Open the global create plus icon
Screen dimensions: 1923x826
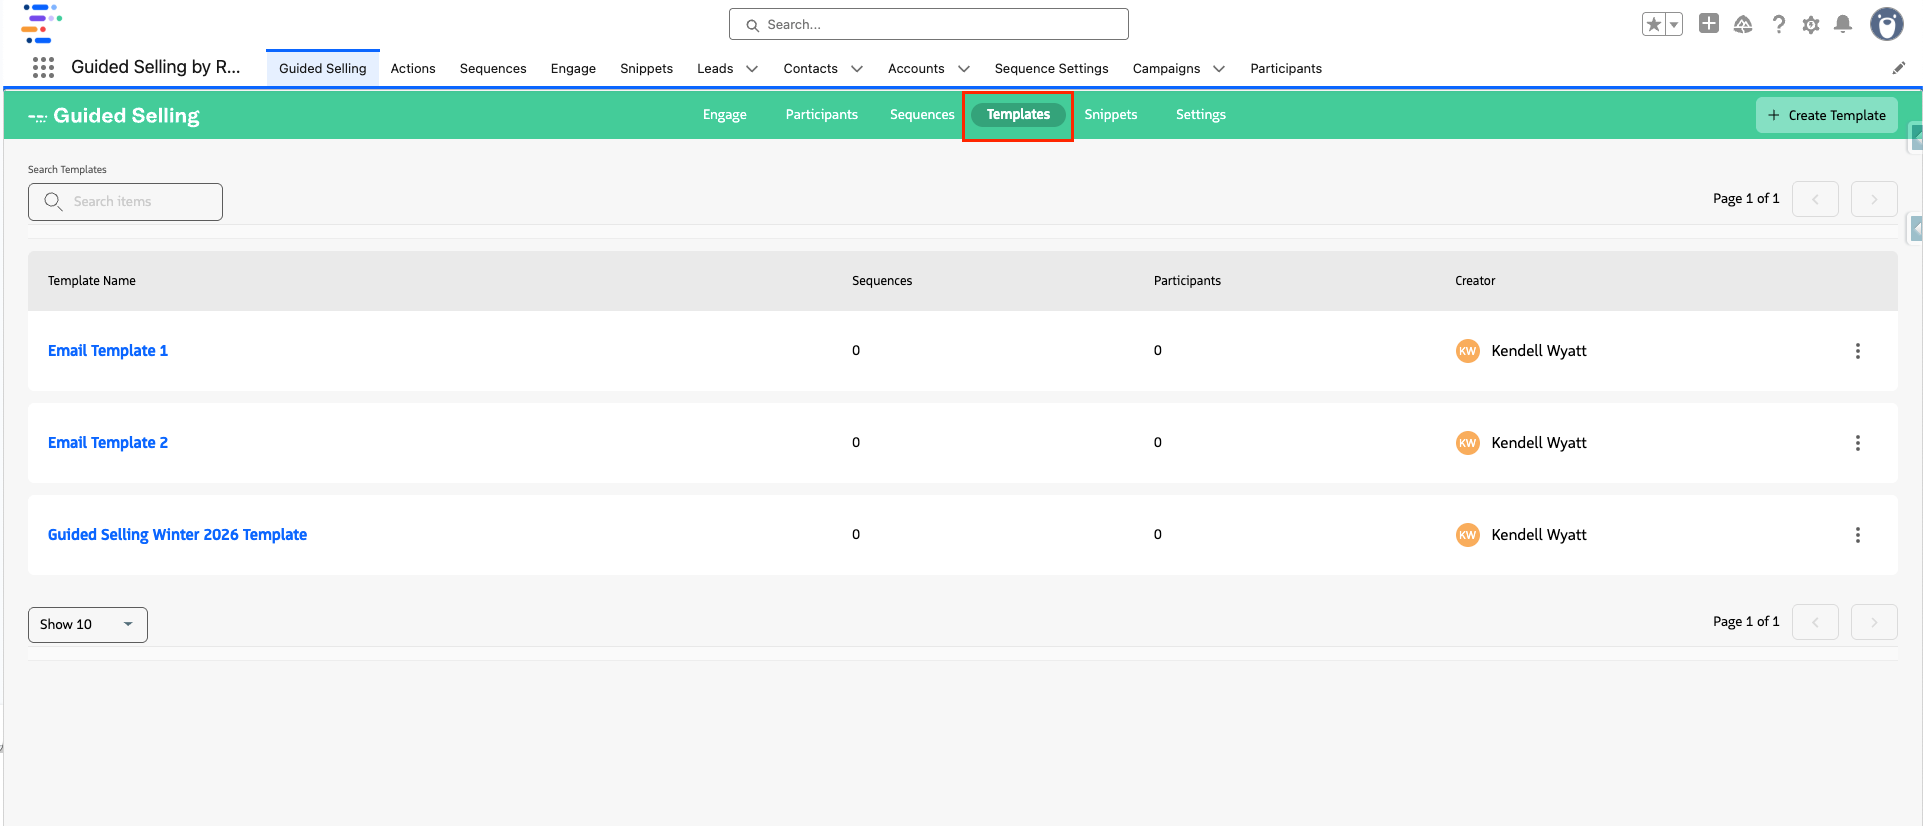(1709, 24)
